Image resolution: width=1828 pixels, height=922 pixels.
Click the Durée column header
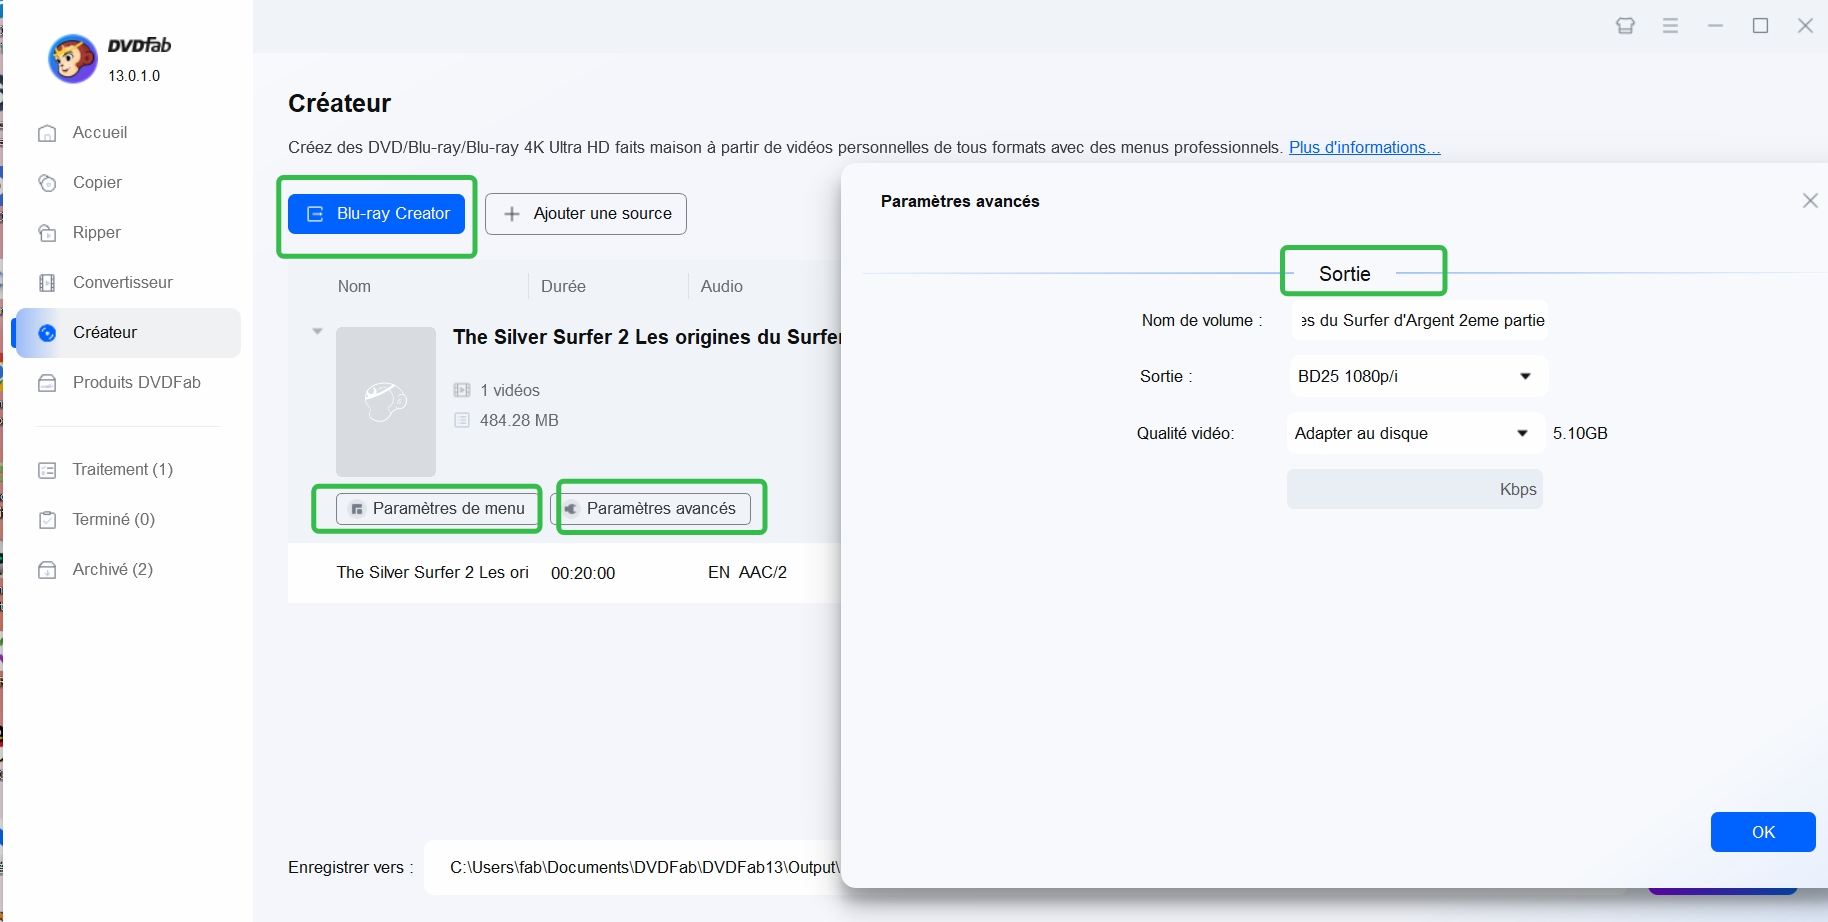pos(563,286)
